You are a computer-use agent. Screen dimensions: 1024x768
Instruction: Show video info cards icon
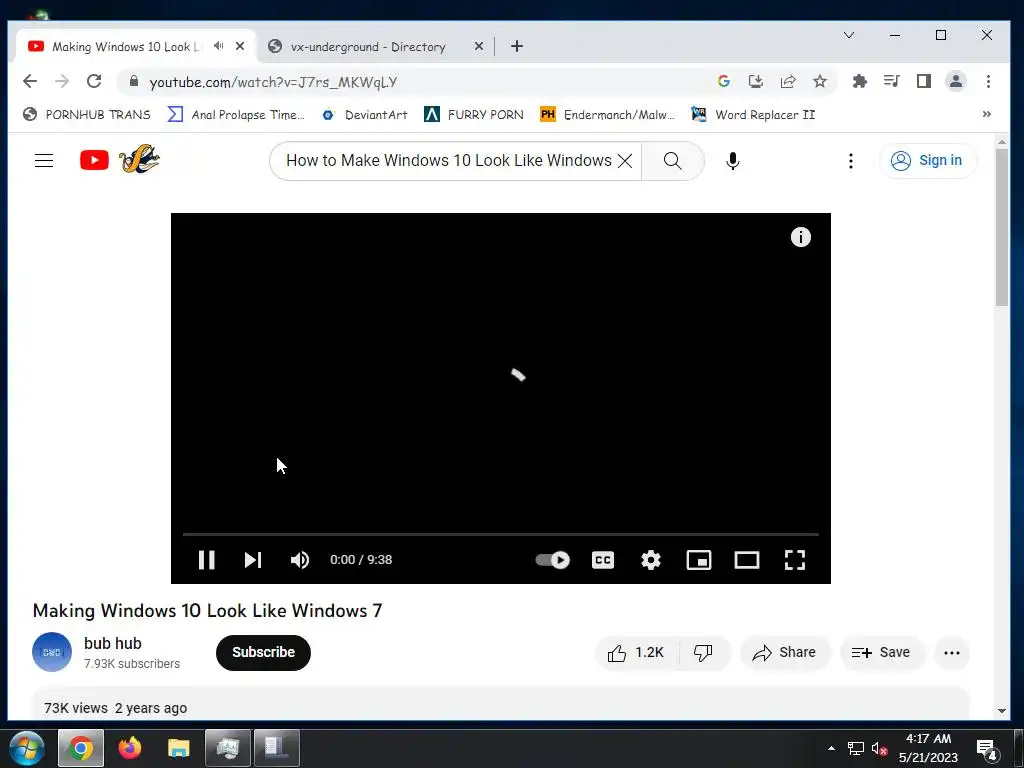801,237
